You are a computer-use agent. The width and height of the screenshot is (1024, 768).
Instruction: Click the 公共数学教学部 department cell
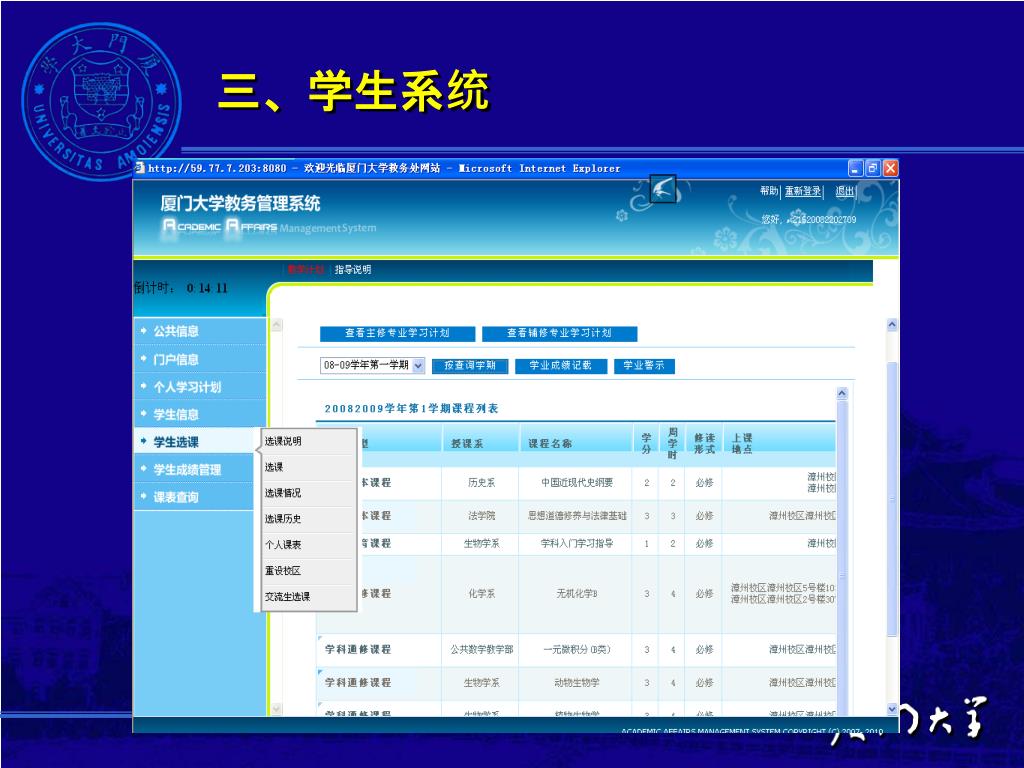click(481, 650)
